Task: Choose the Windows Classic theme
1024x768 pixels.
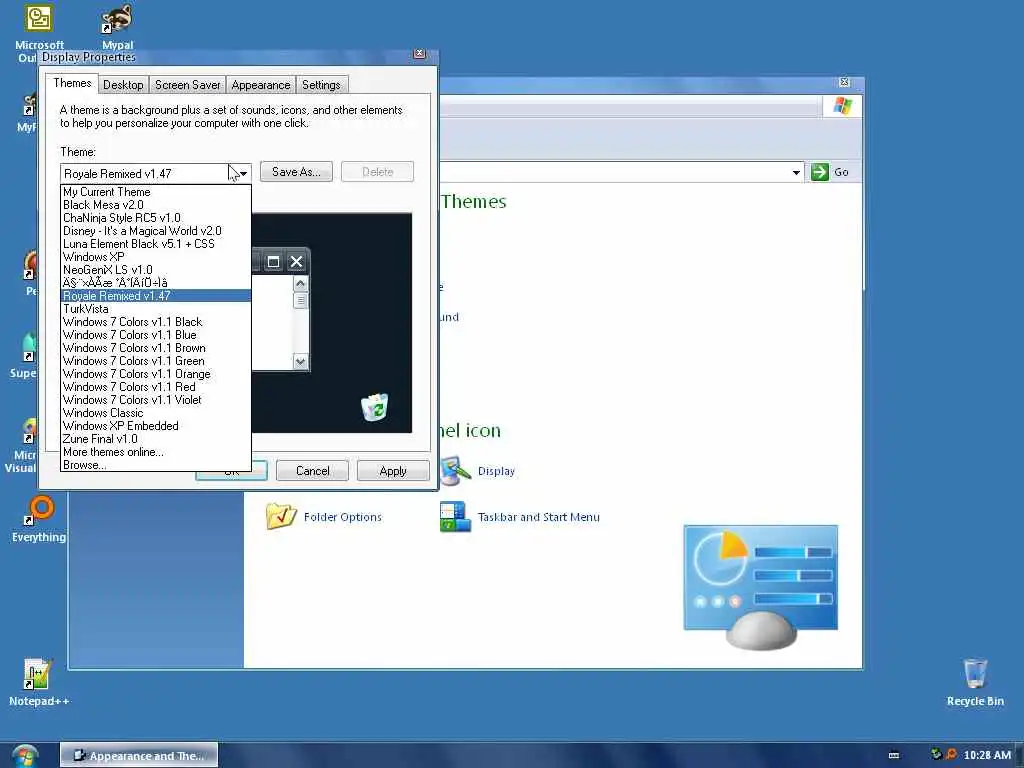Action: click(x=155, y=413)
